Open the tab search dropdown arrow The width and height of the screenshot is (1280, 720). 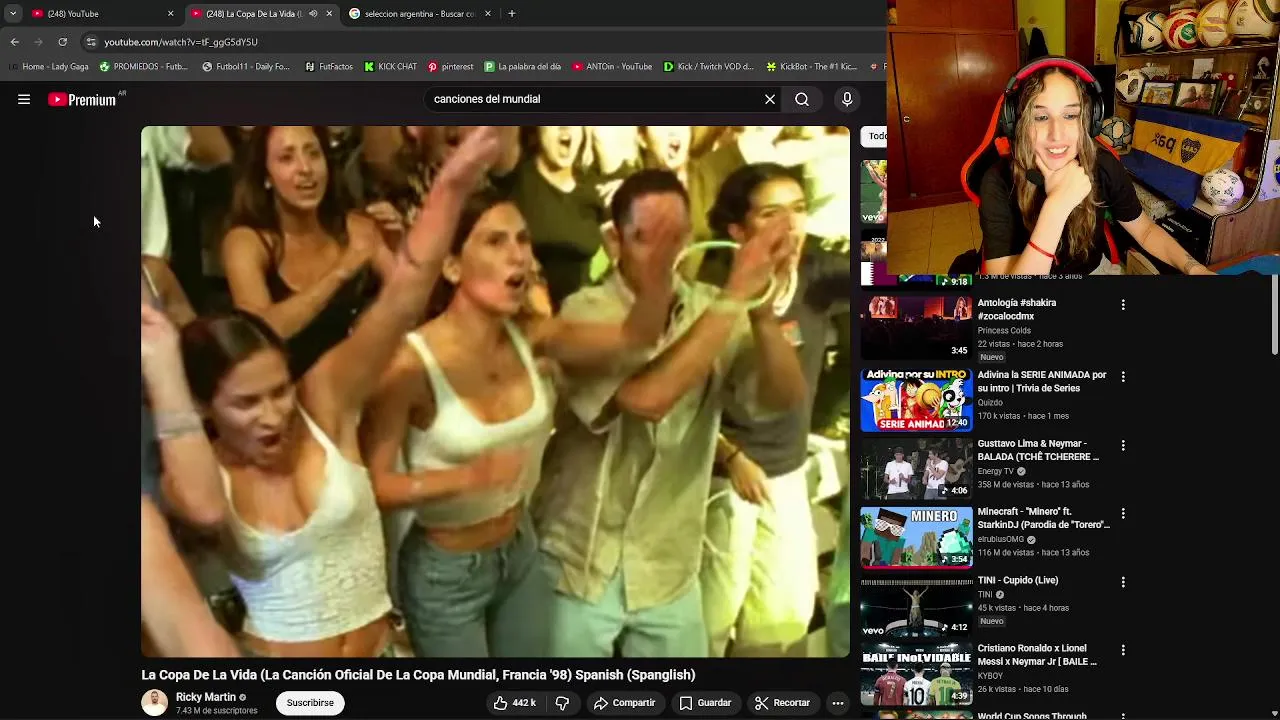coord(13,14)
